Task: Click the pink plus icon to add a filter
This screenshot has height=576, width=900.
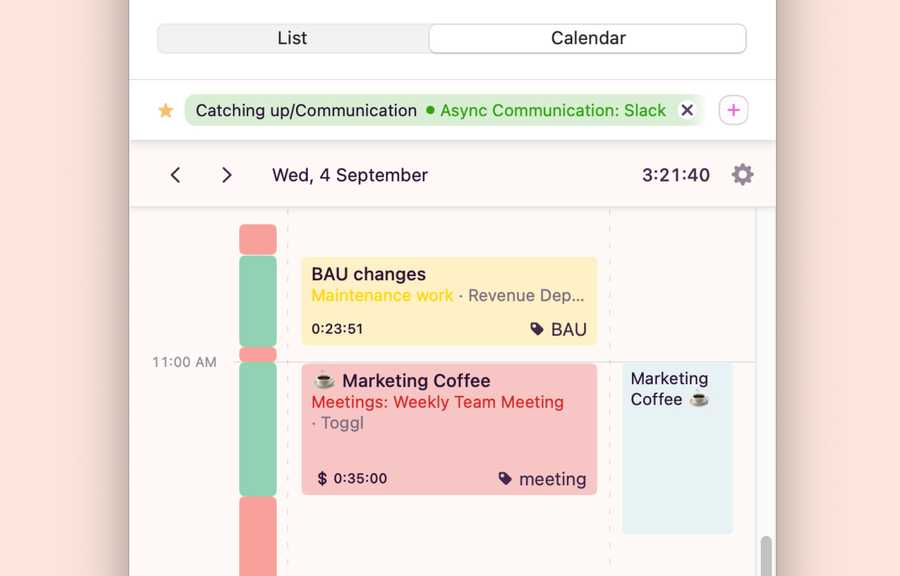Action: pyautogui.click(x=733, y=110)
